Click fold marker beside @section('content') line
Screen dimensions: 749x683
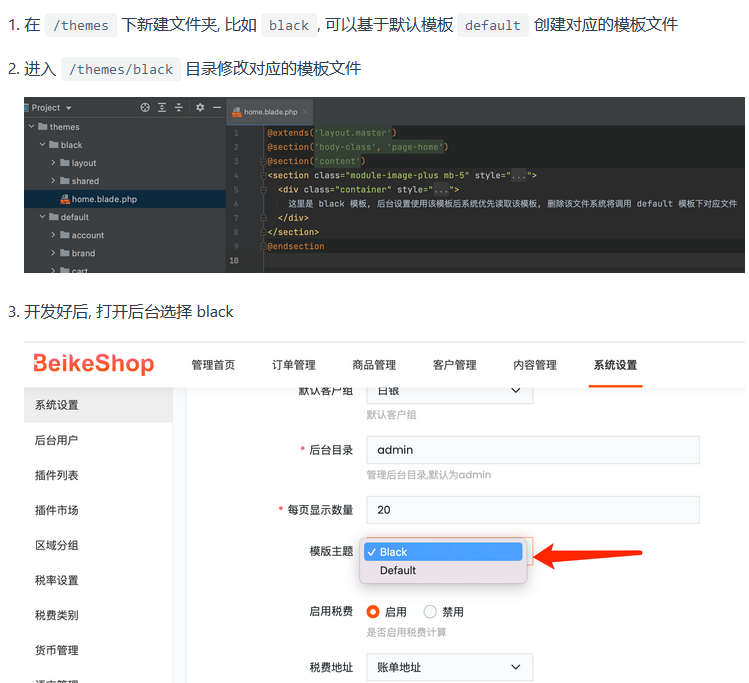[x=263, y=161]
